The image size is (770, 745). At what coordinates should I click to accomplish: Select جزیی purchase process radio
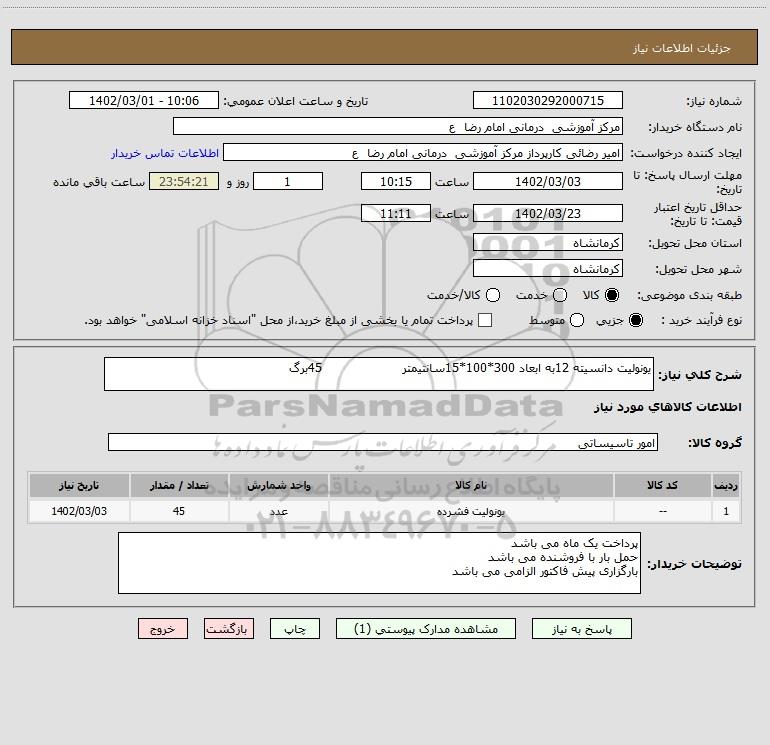636,320
